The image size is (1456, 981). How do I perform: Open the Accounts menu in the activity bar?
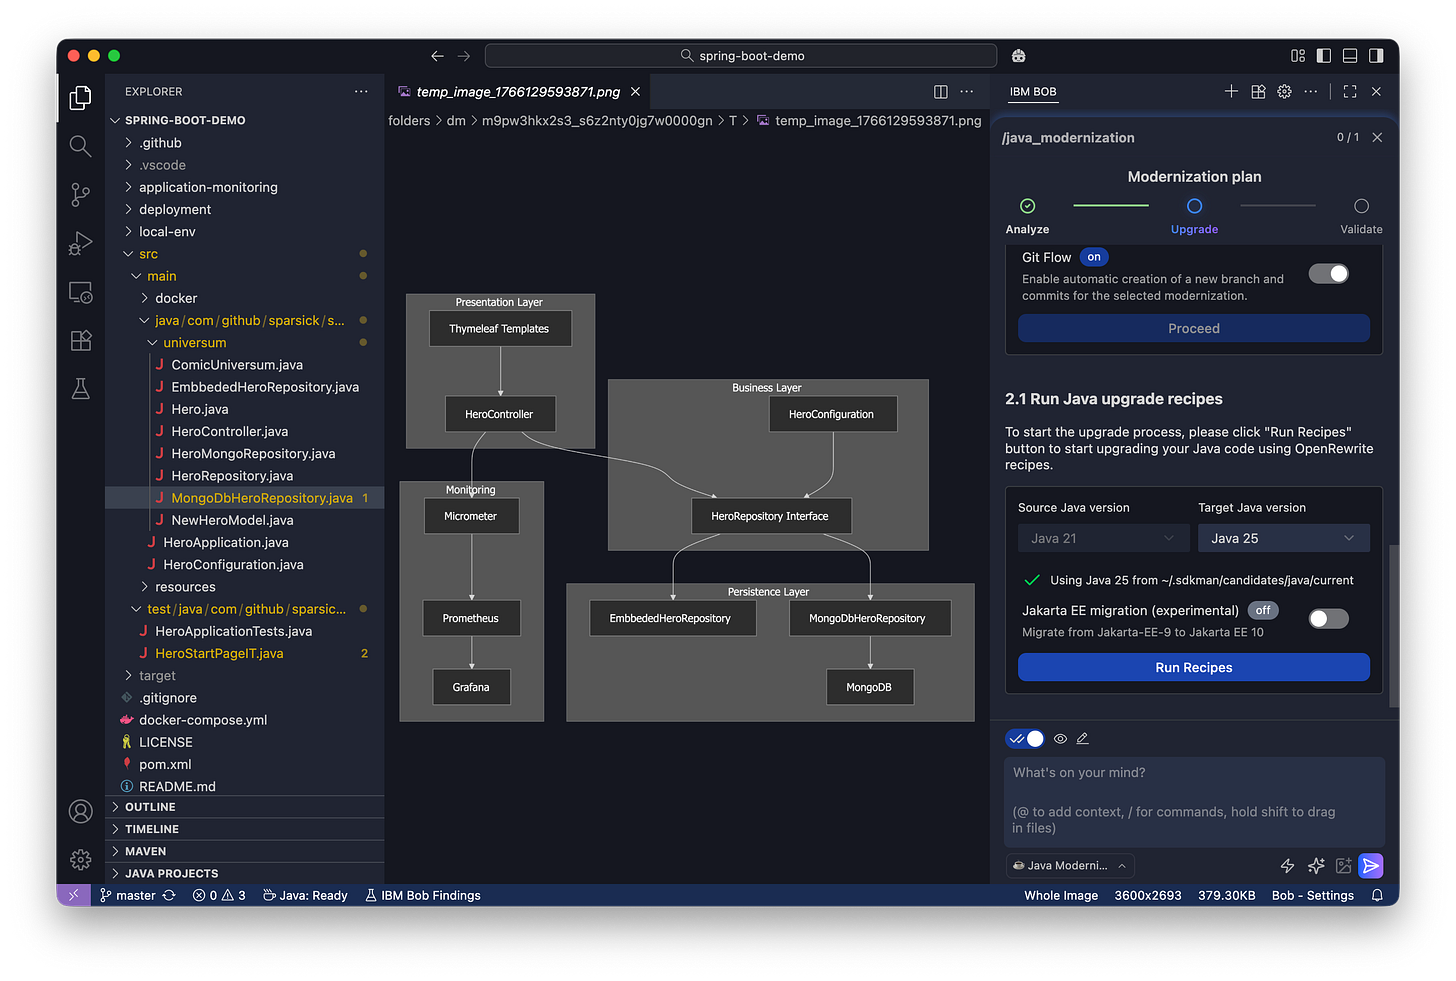[81, 811]
